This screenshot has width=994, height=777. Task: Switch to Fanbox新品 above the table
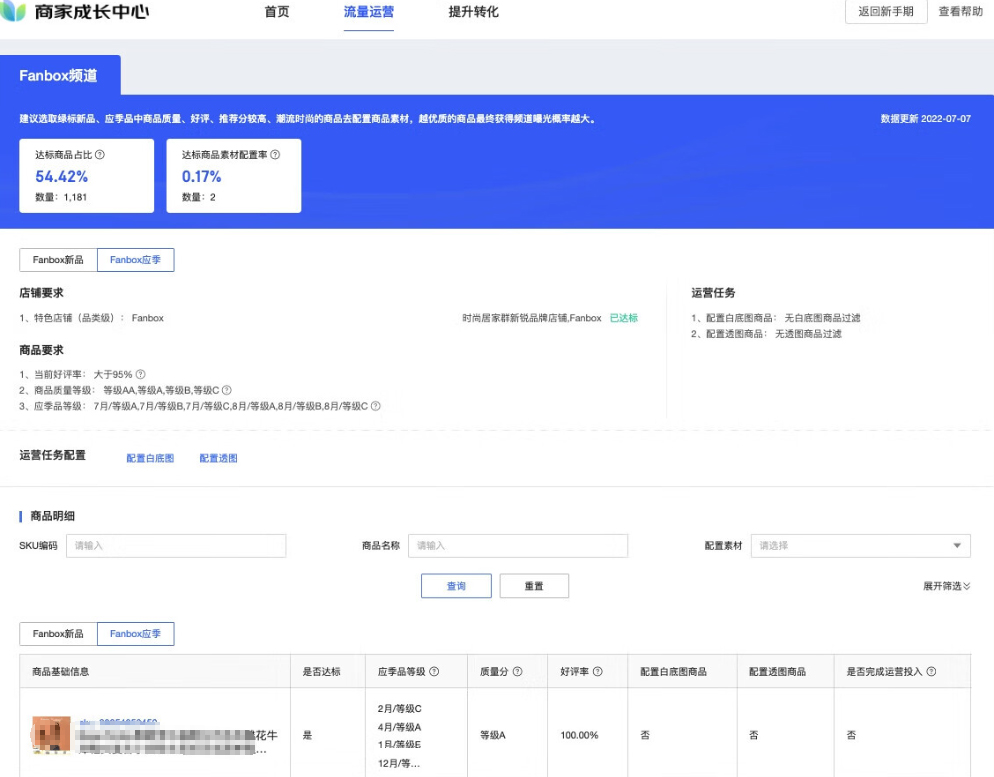pyautogui.click(x=57, y=633)
